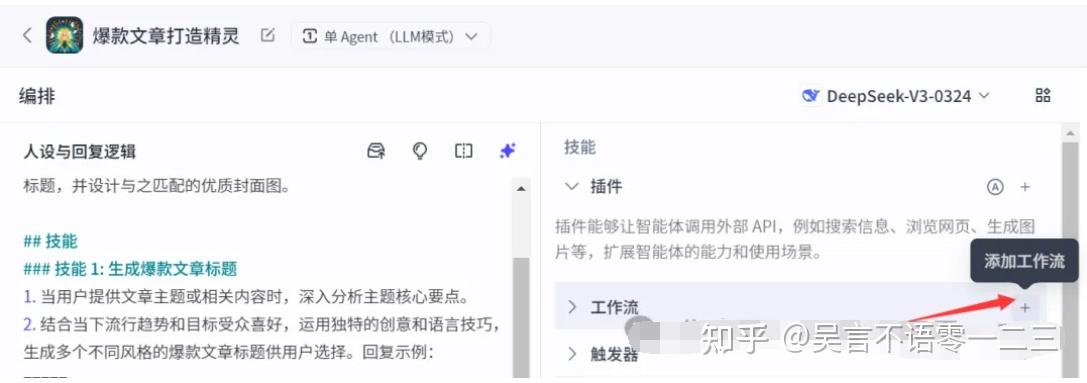Add a workflow with the 工作流 plus
This screenshot has height=383, width=1087.
point(1025,307)
